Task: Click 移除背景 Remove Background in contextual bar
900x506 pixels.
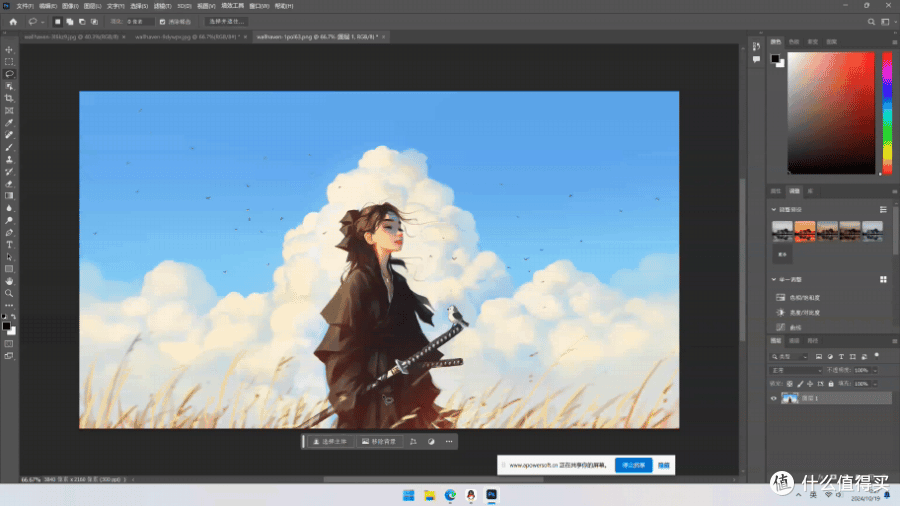Action: coord(379,442)
